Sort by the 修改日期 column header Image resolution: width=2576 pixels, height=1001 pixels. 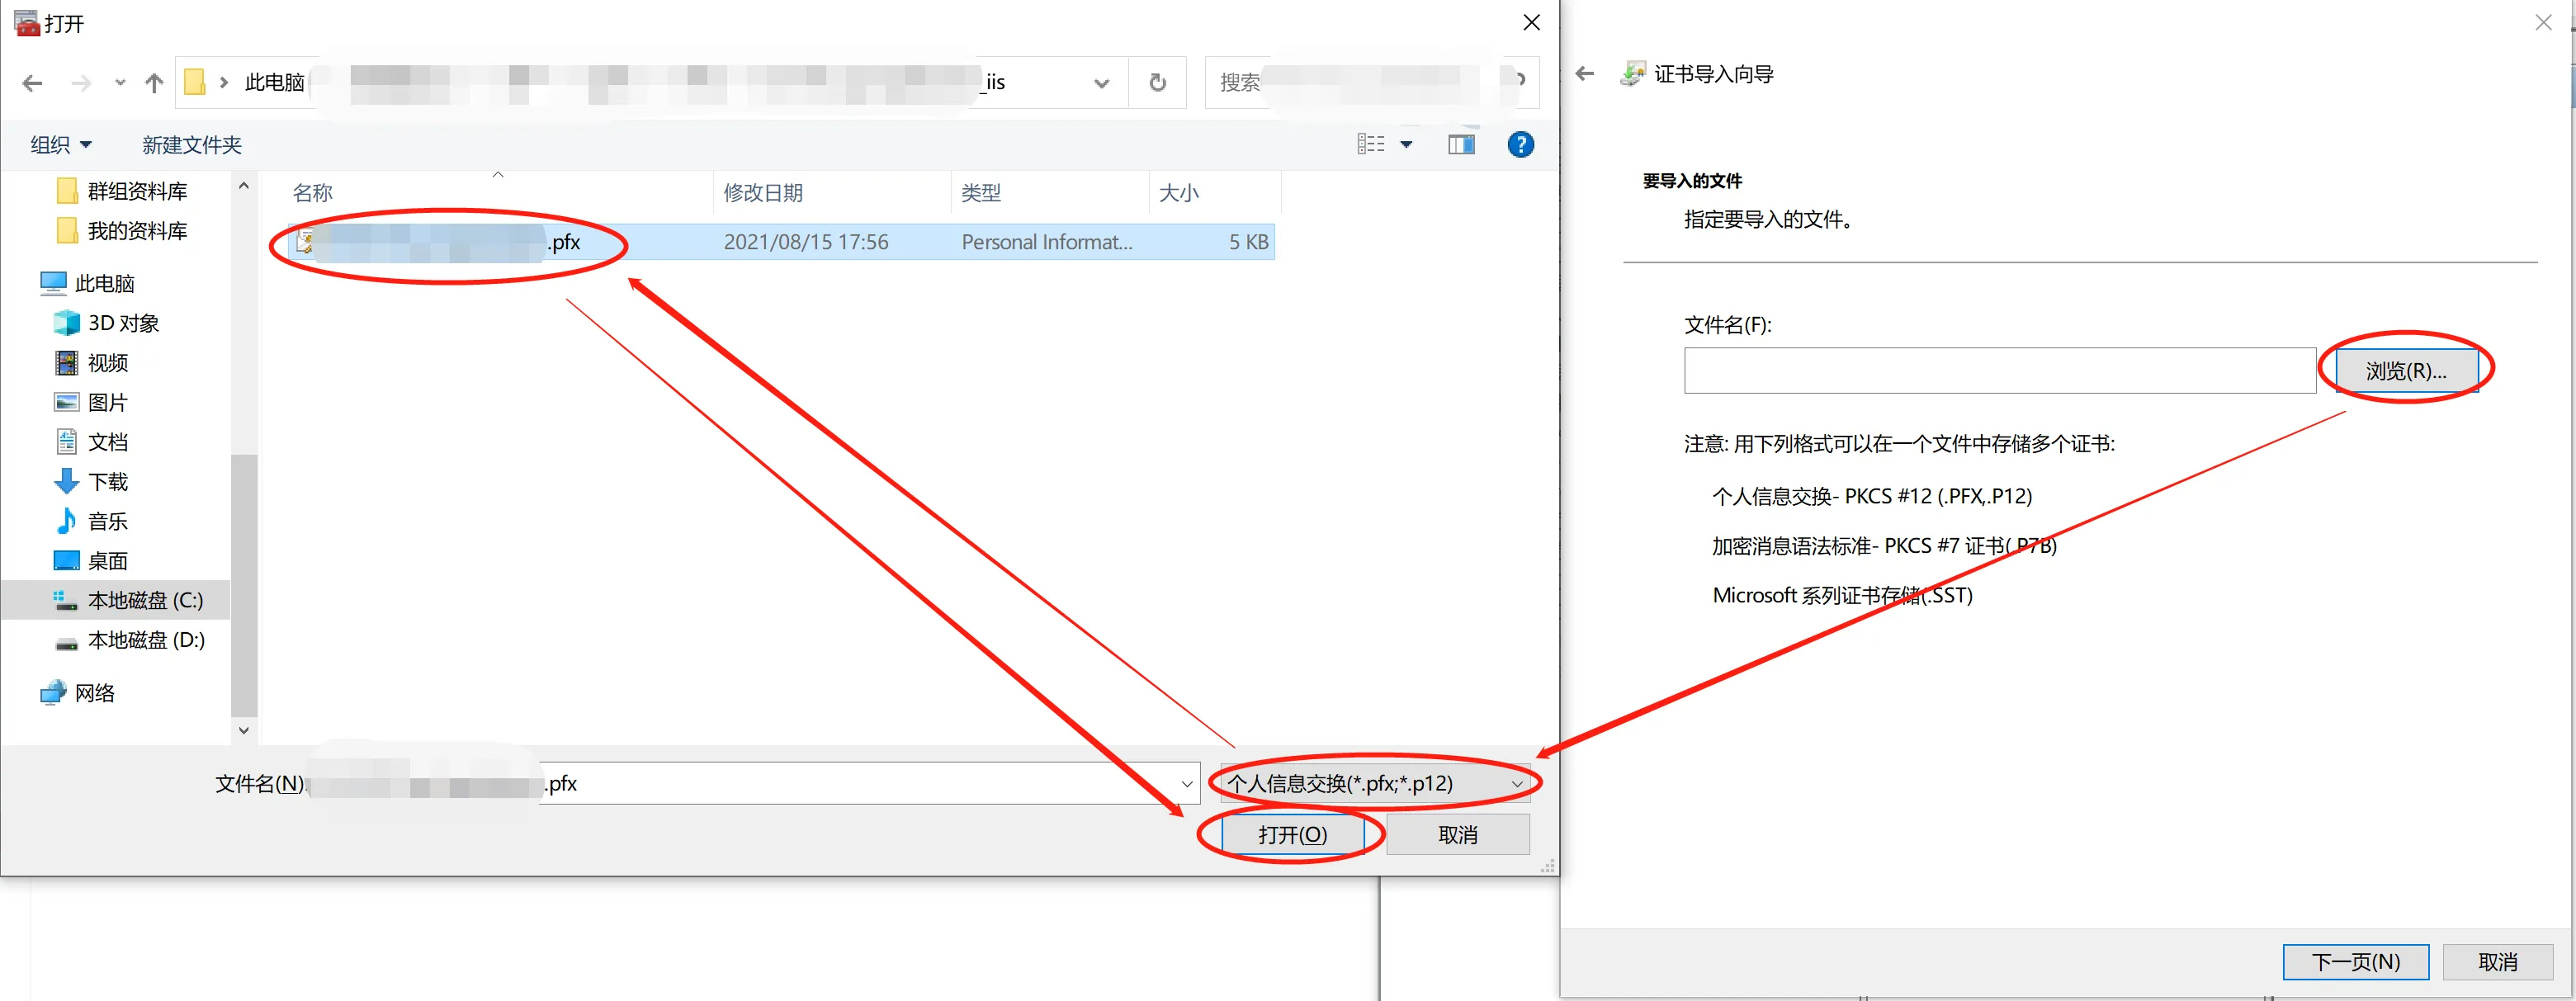[x=763, y=193]
